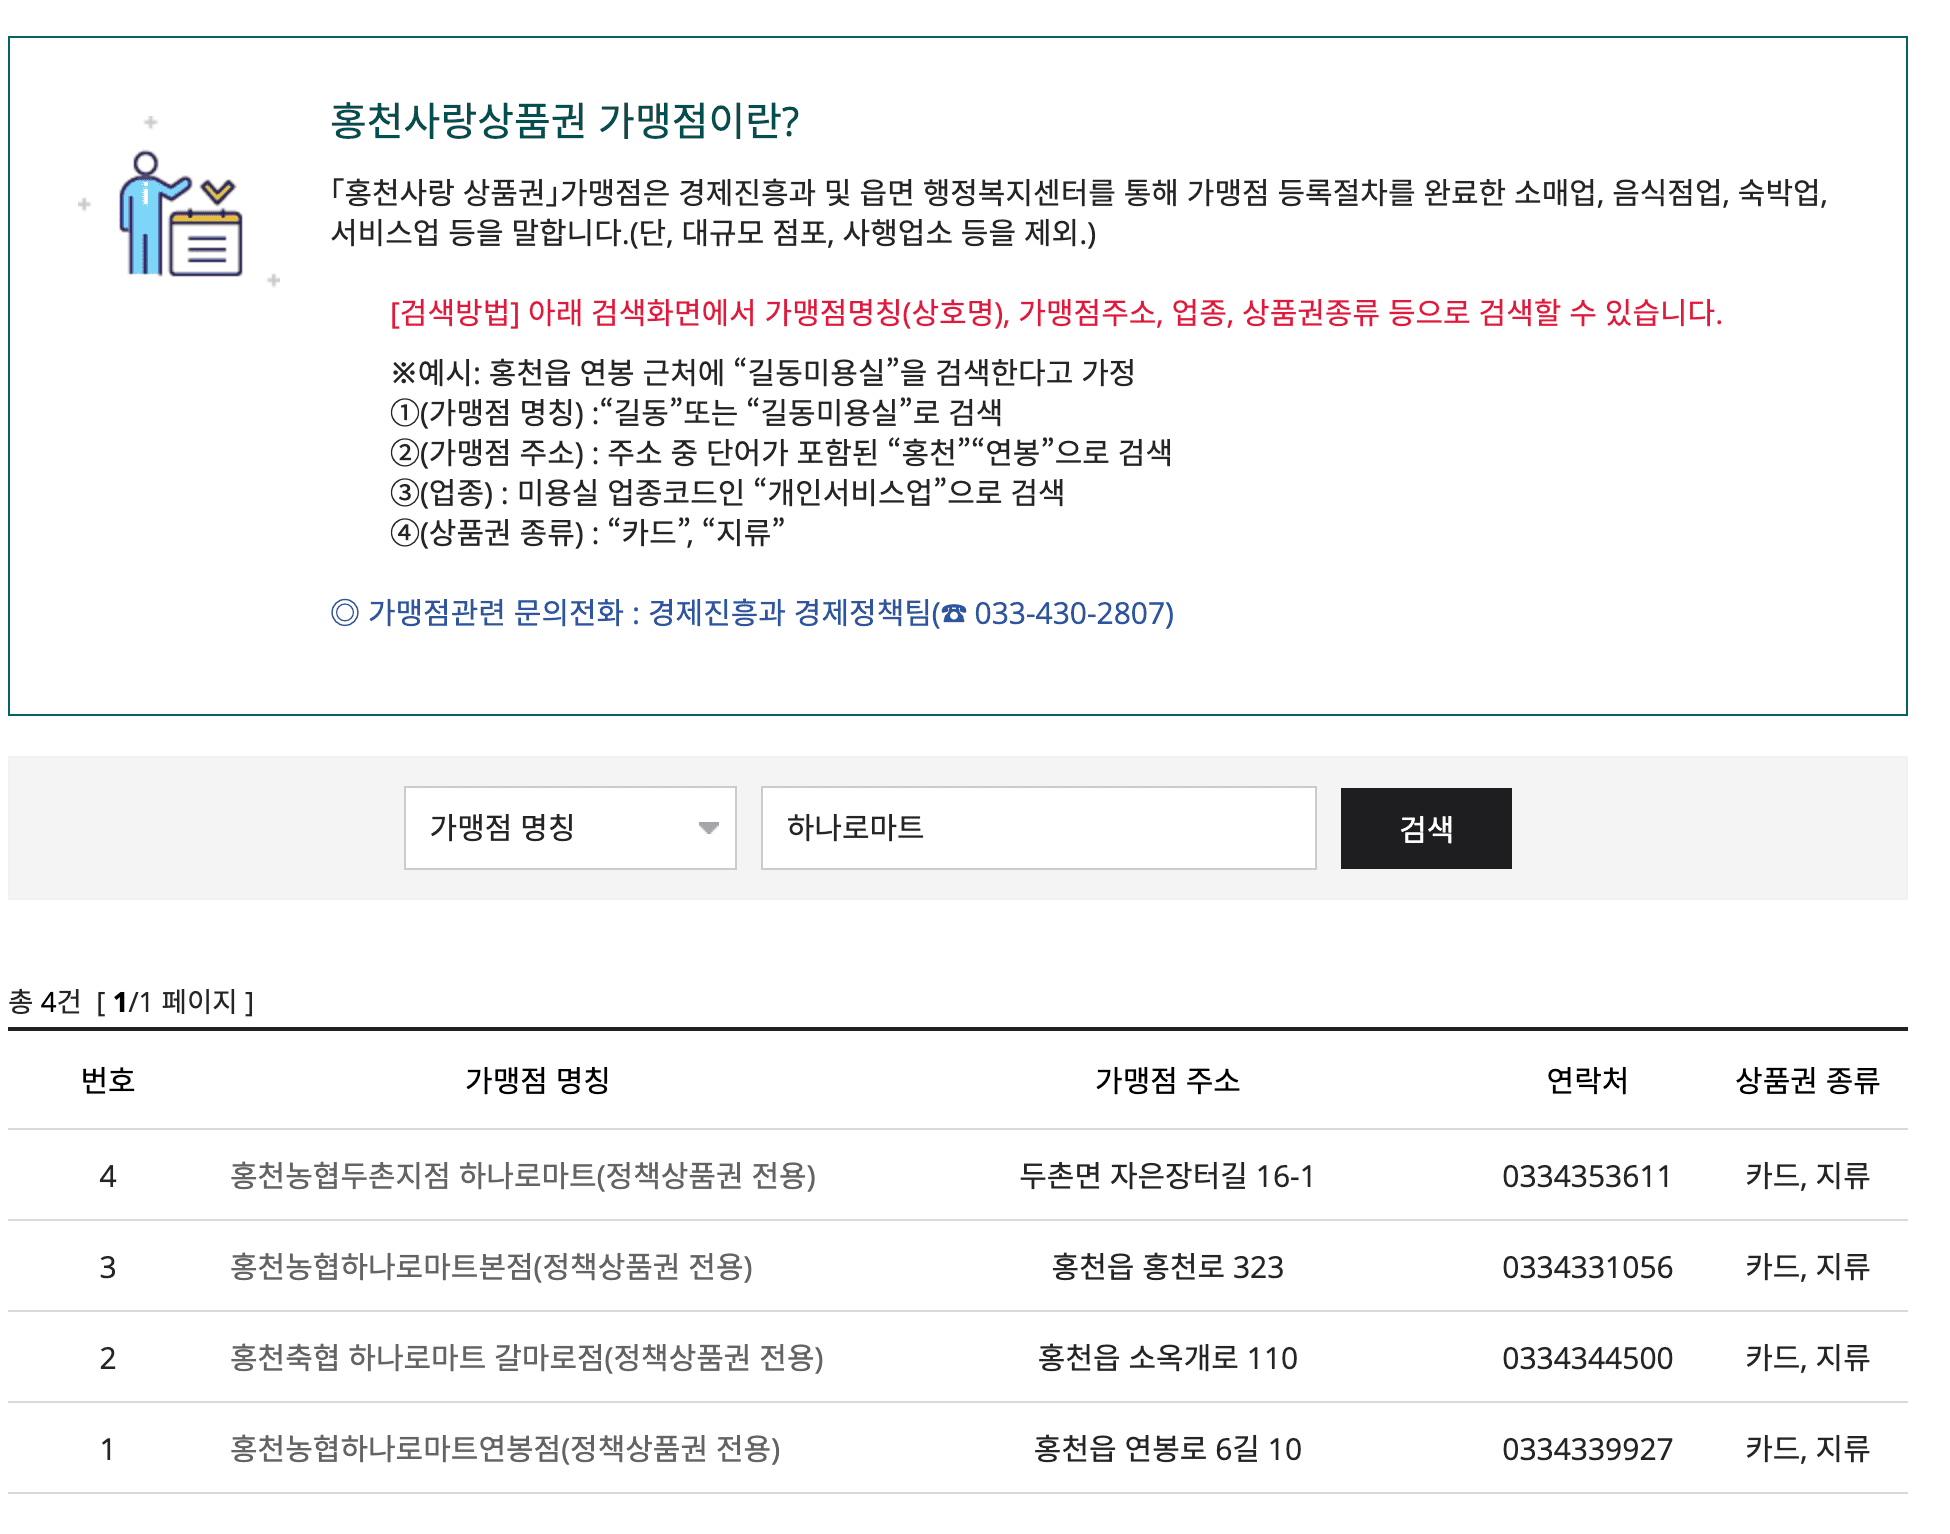Open 홍천농협하나로마트연봉점 merchant link

pos(505,1449)
